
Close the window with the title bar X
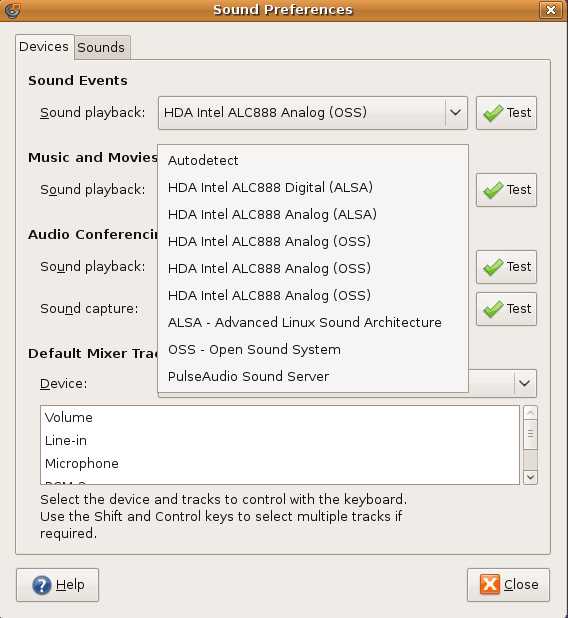coord(551,9)
